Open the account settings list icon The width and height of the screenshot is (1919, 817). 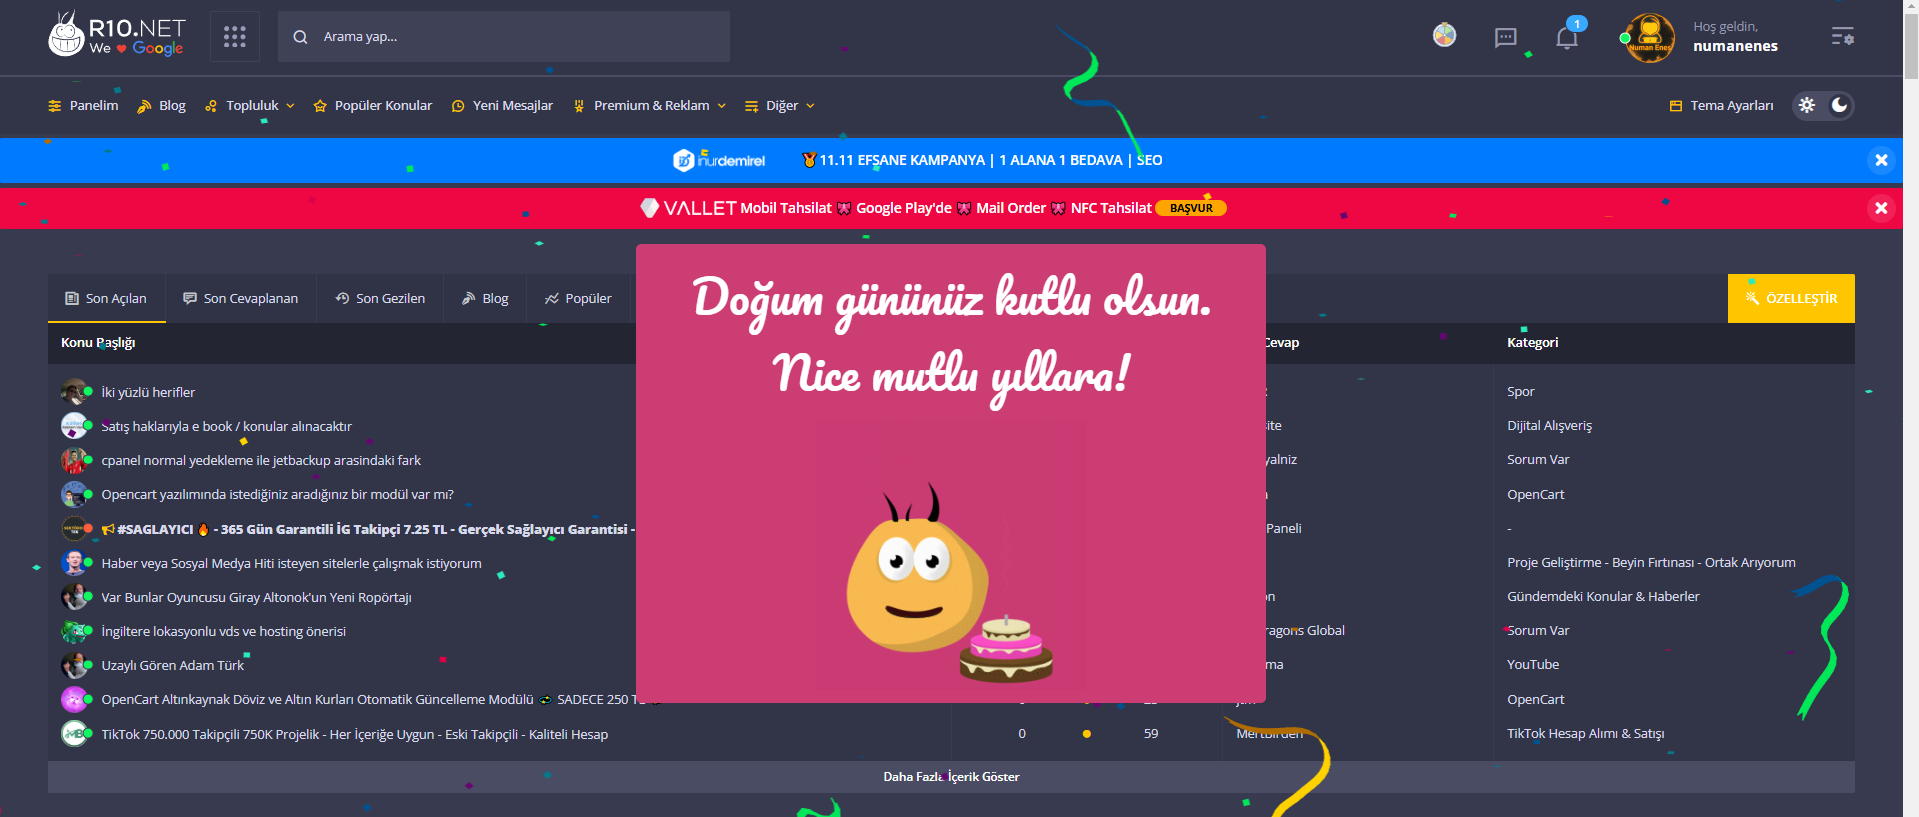coord(1842,37)
